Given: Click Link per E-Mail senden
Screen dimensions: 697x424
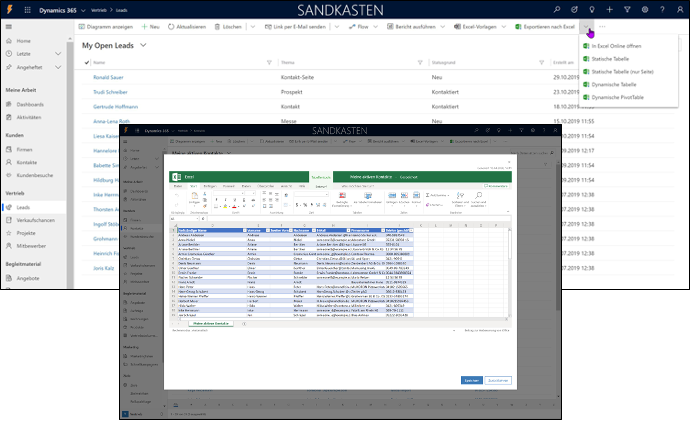Looking at the screenshot, I should [x=295, y=27].
